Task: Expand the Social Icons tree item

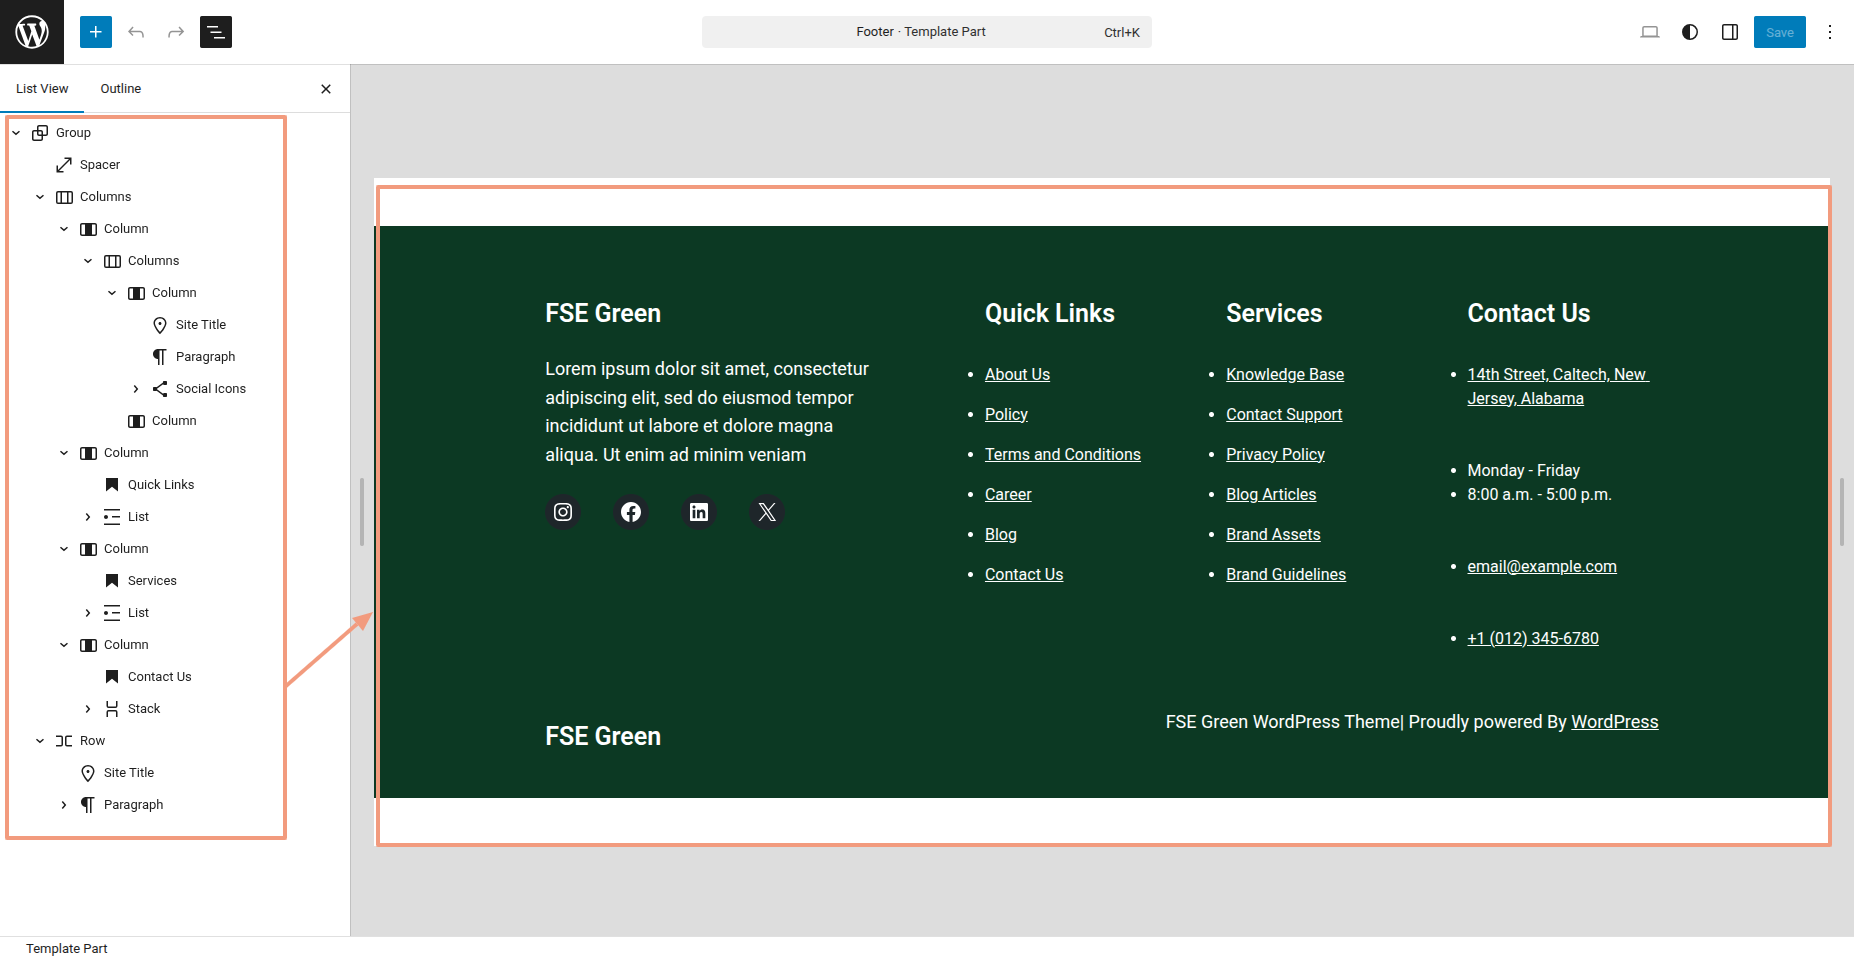Action: click(136, 389)
